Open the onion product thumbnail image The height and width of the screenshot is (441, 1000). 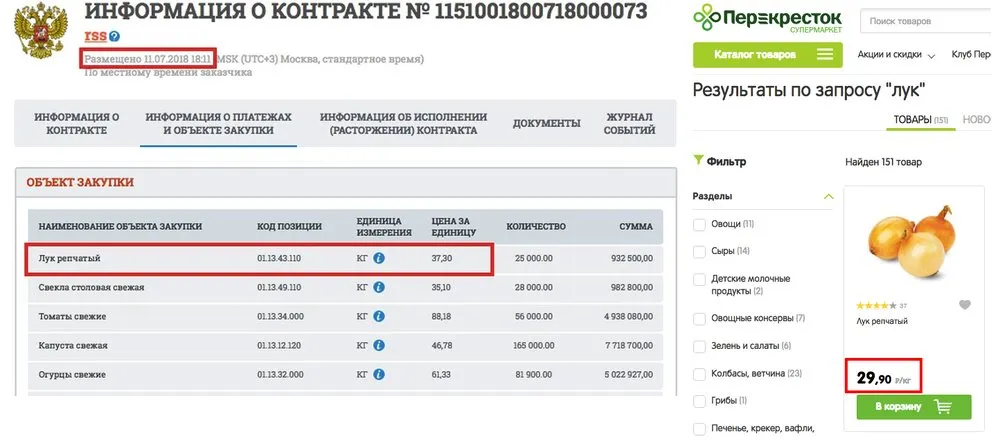click(x=914, y=241)
